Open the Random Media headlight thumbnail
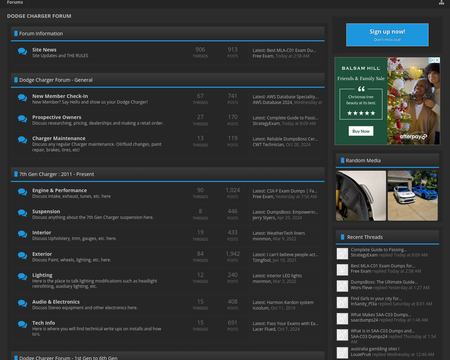 [361, 196]
